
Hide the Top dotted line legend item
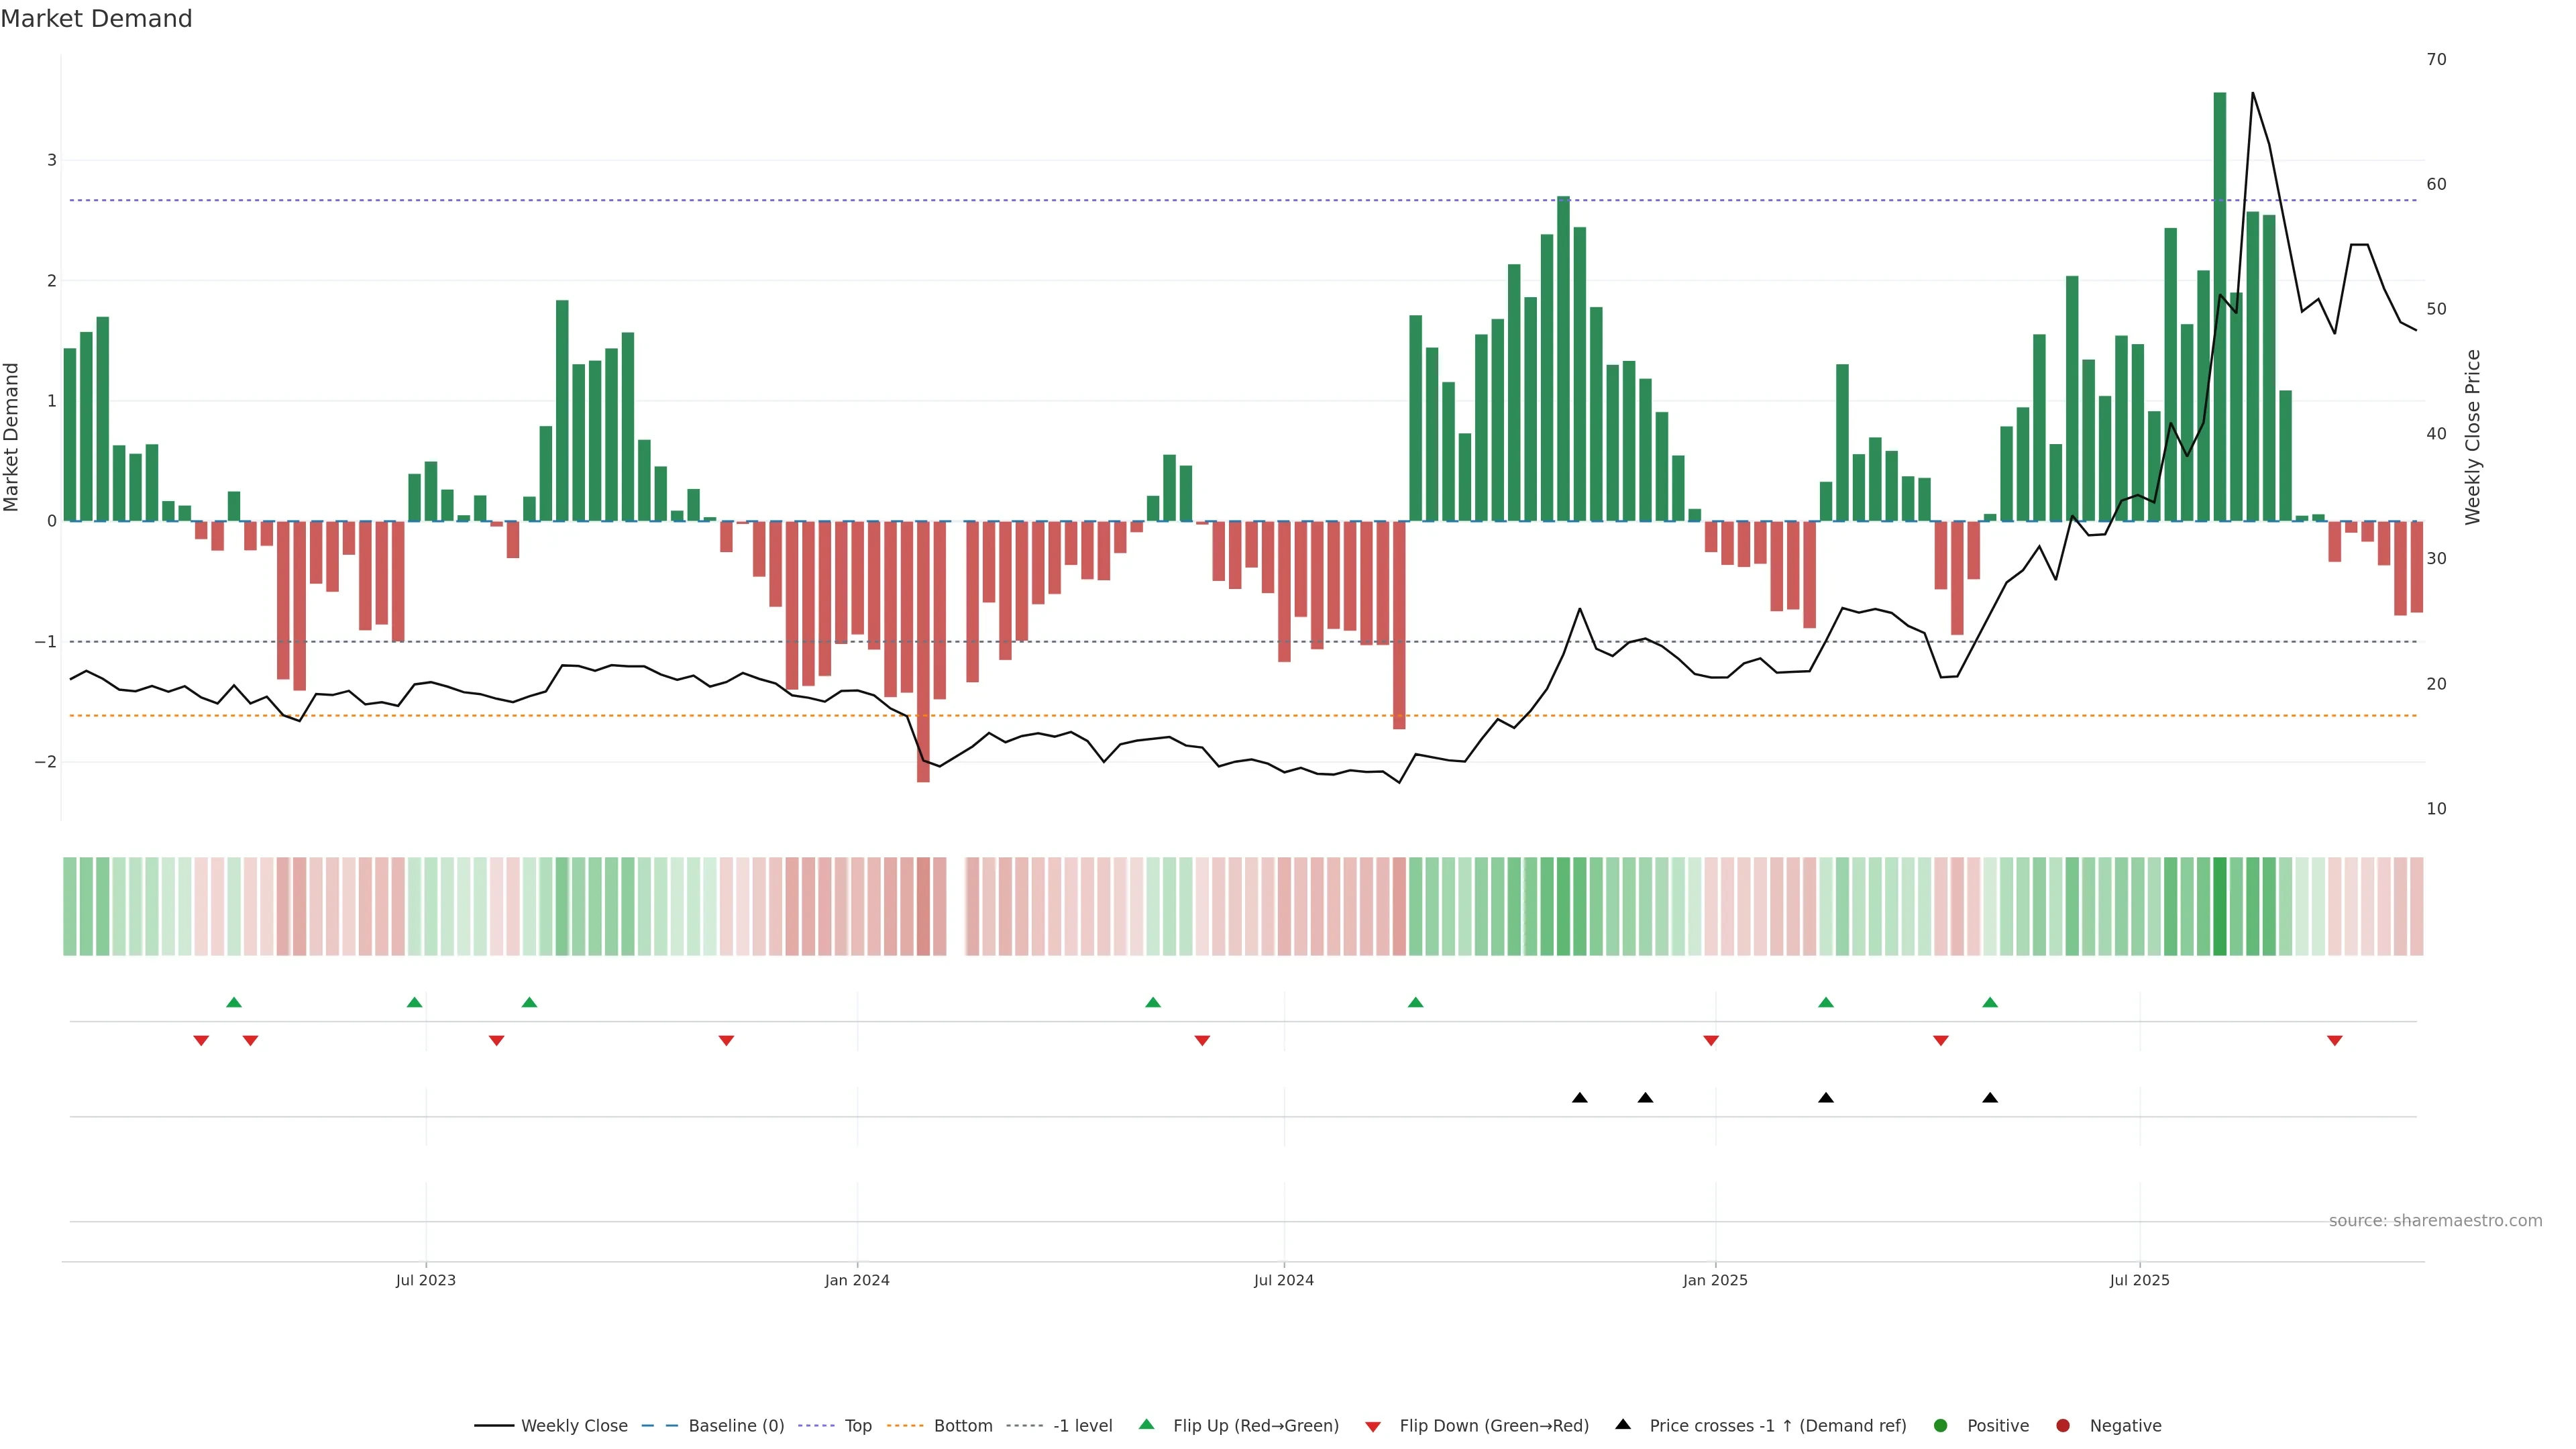click(x=857, y=1426)
